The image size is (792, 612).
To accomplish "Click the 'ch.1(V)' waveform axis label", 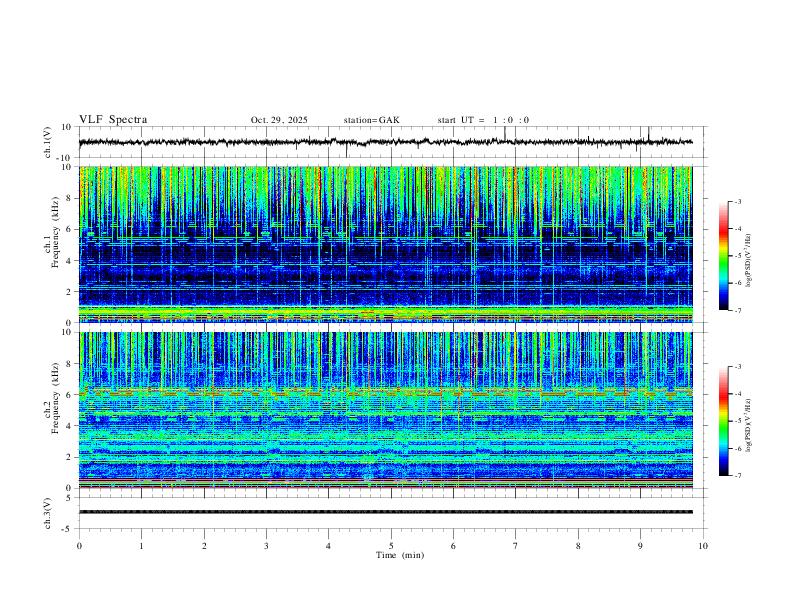I will (48, 142).
